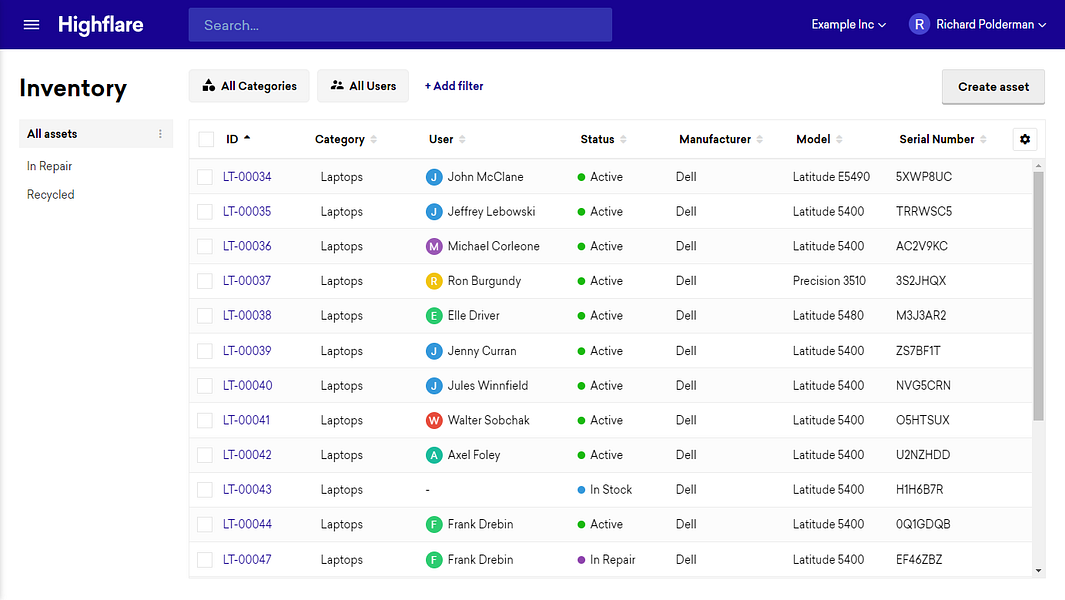1065x600 pixels.
Task: Click the three-dot menu beside All assets
Action: click(x=160, y=134)
